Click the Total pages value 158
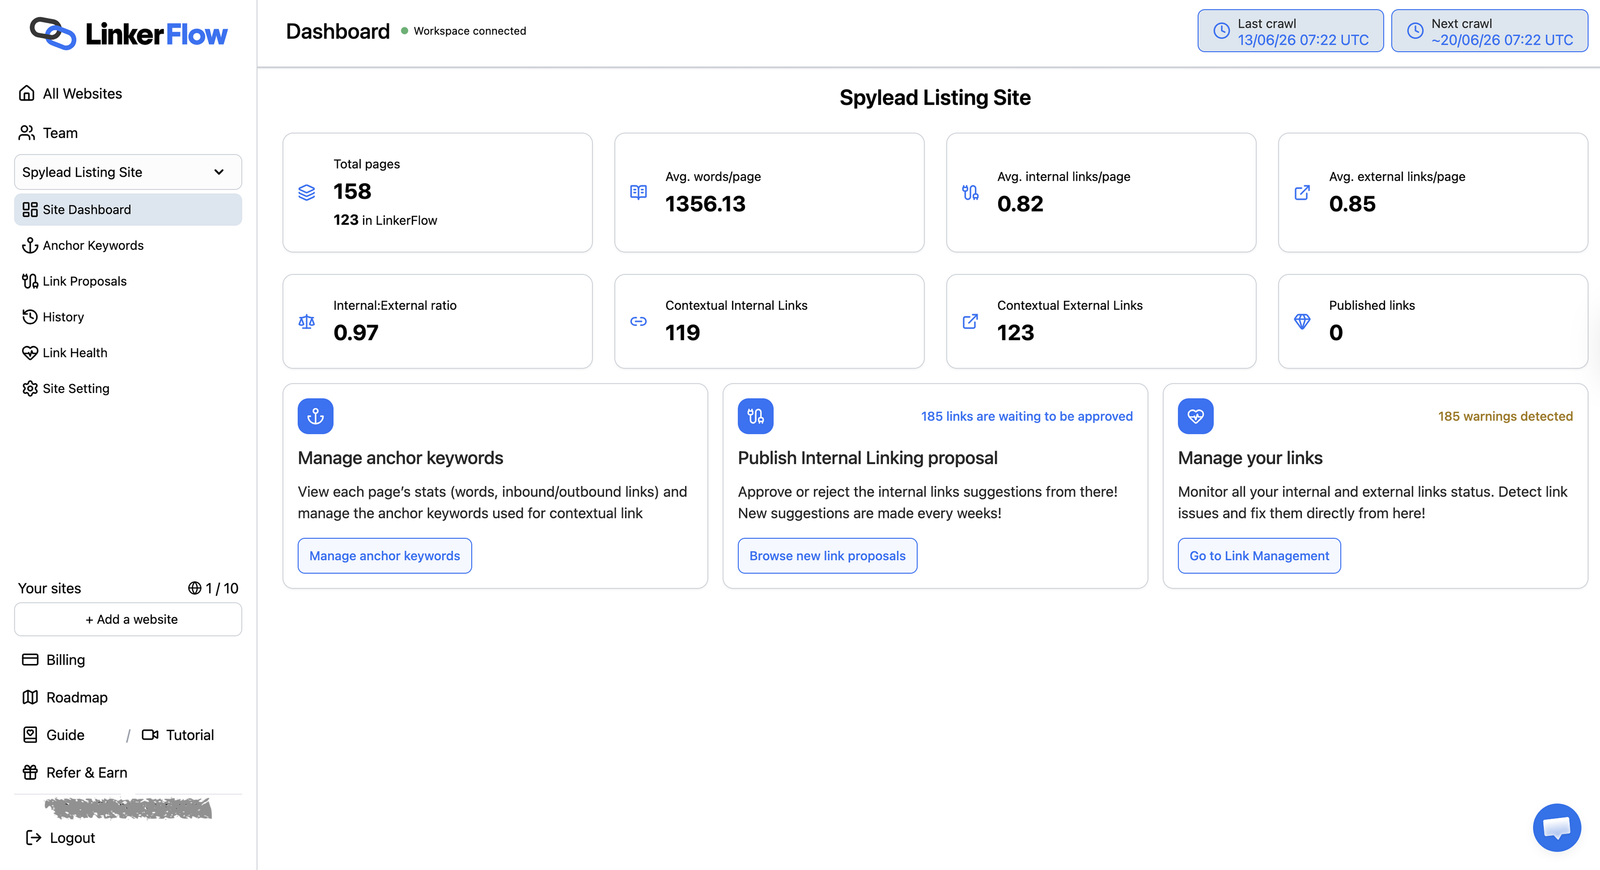 [x=352, y=191]
